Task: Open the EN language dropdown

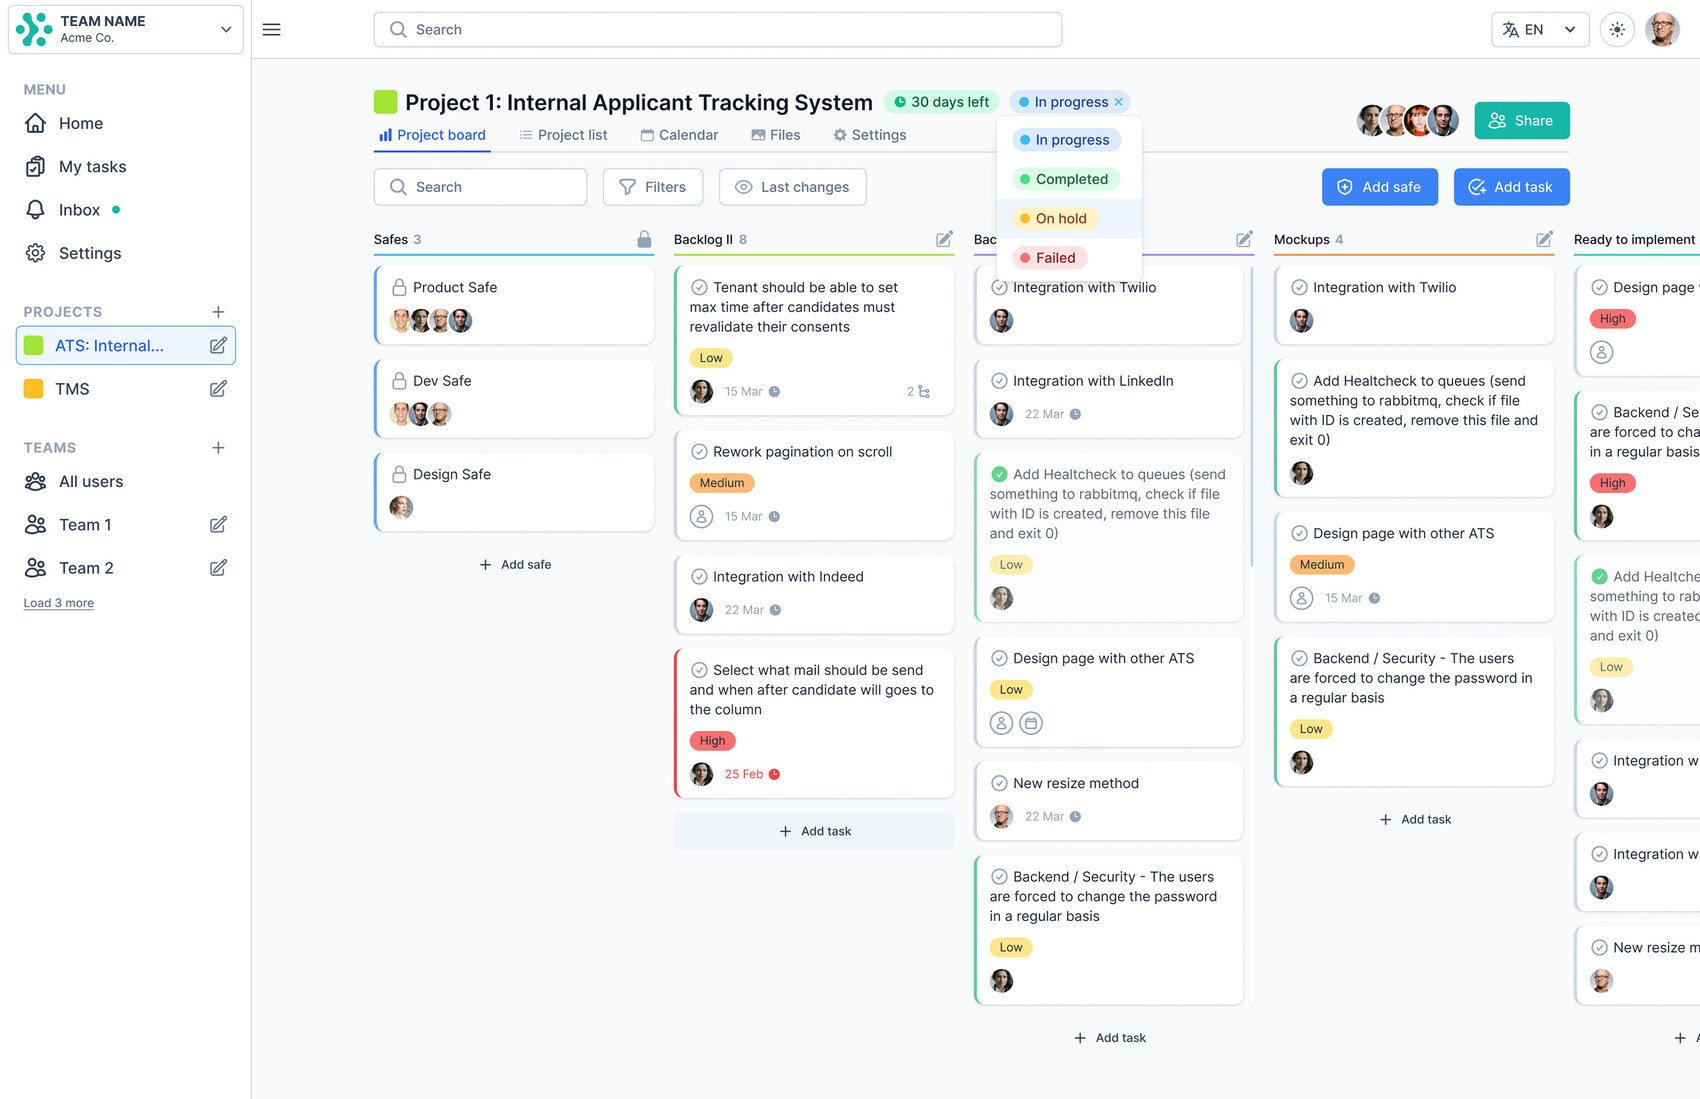Action: (1540, 30)
